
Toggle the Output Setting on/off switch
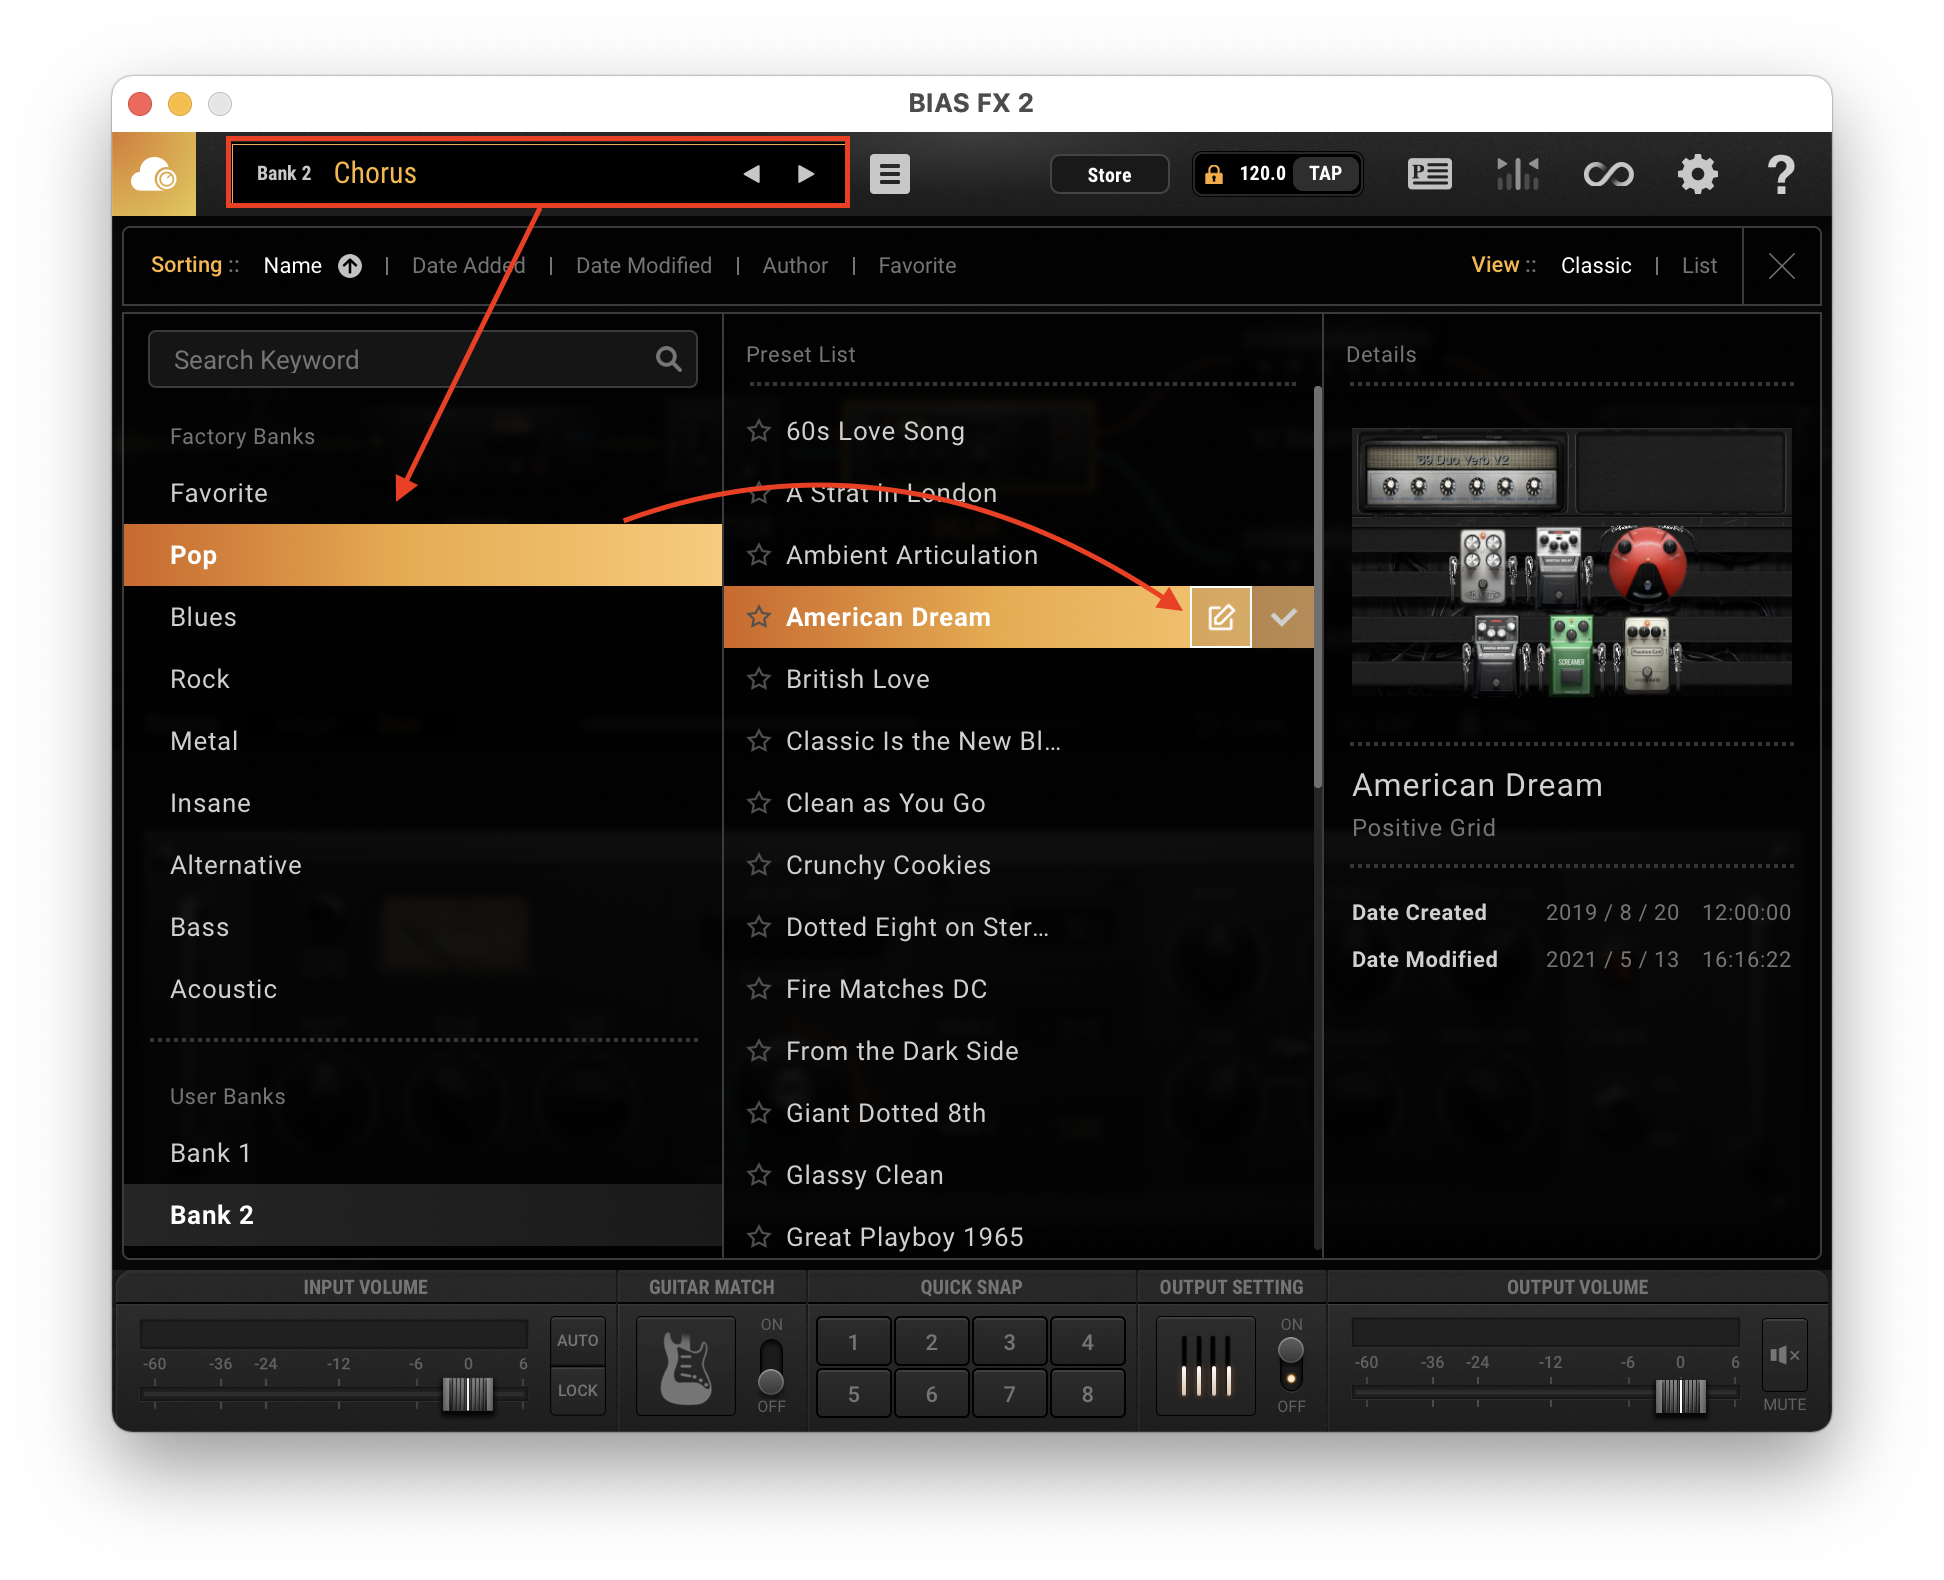click(1291, 1365)
